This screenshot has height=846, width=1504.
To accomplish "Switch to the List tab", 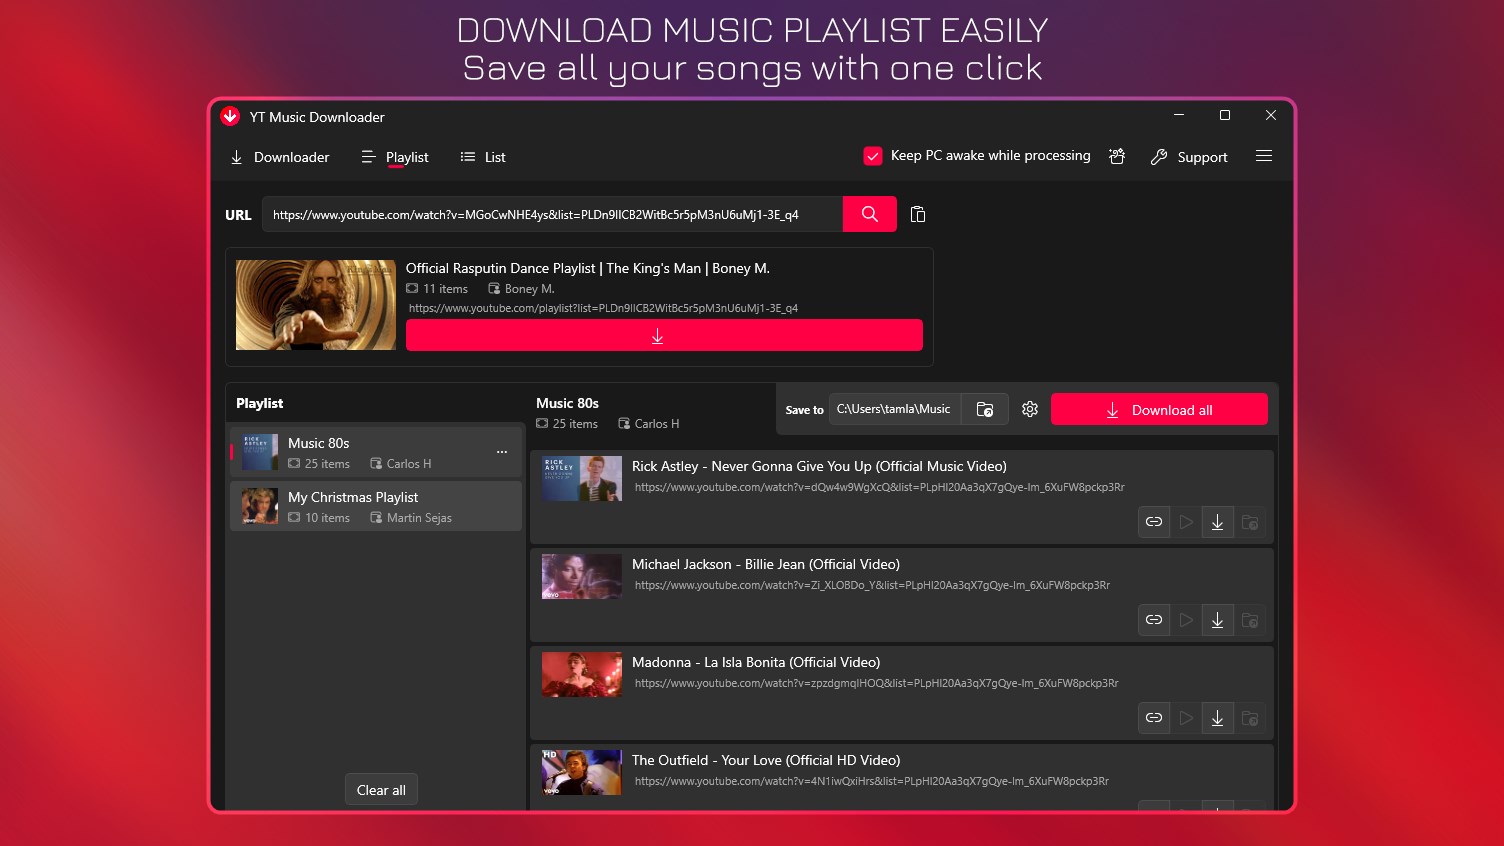I will [482, 157].
